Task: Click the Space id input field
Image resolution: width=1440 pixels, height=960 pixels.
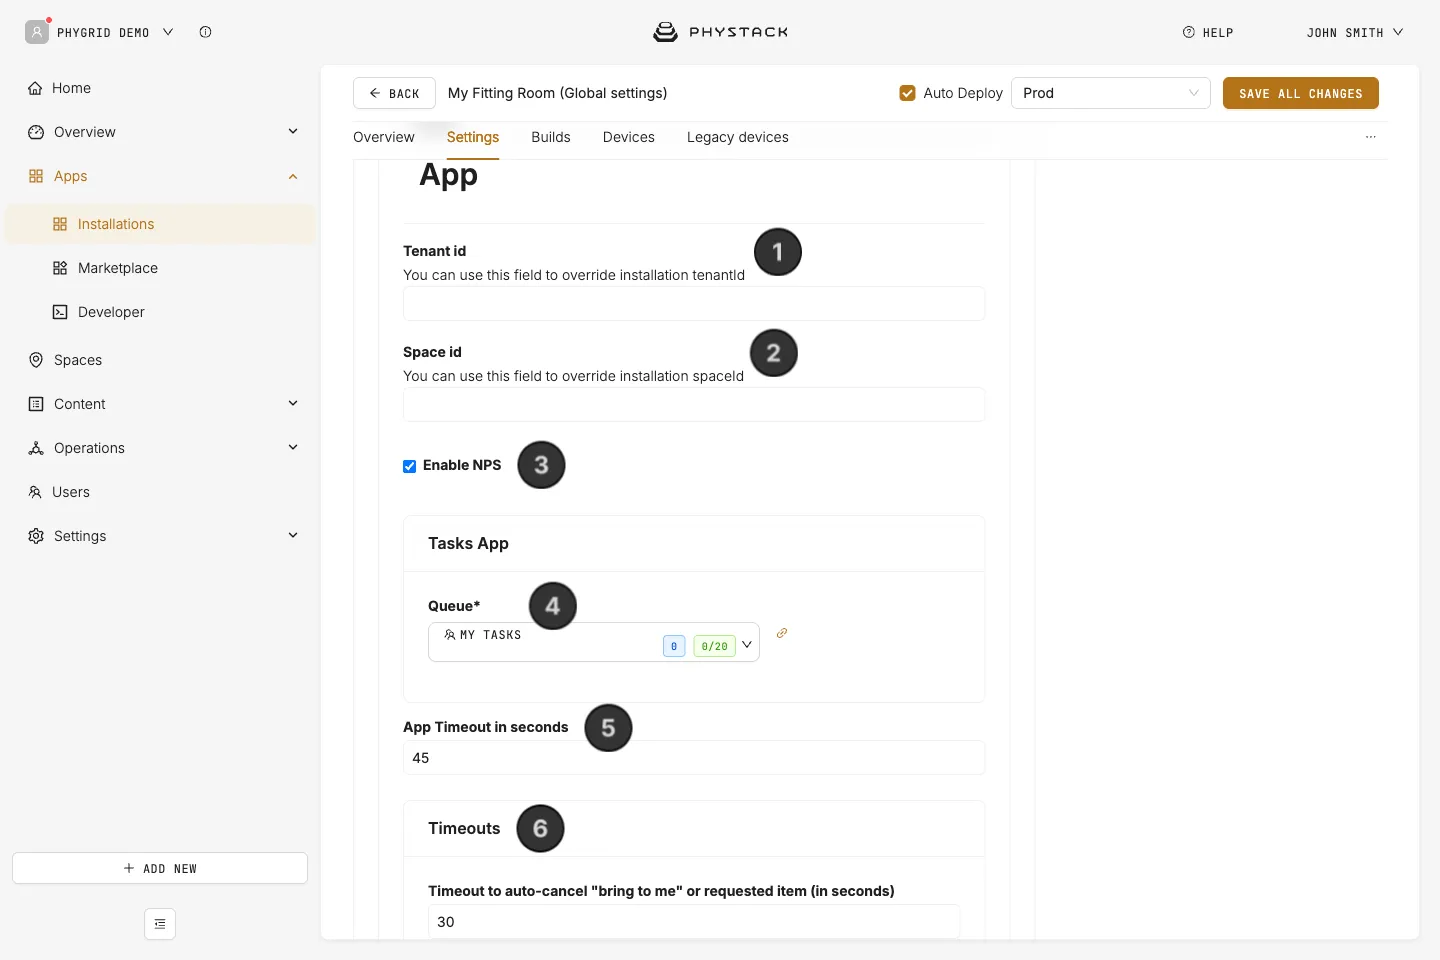Action: [x=694, y=405]
